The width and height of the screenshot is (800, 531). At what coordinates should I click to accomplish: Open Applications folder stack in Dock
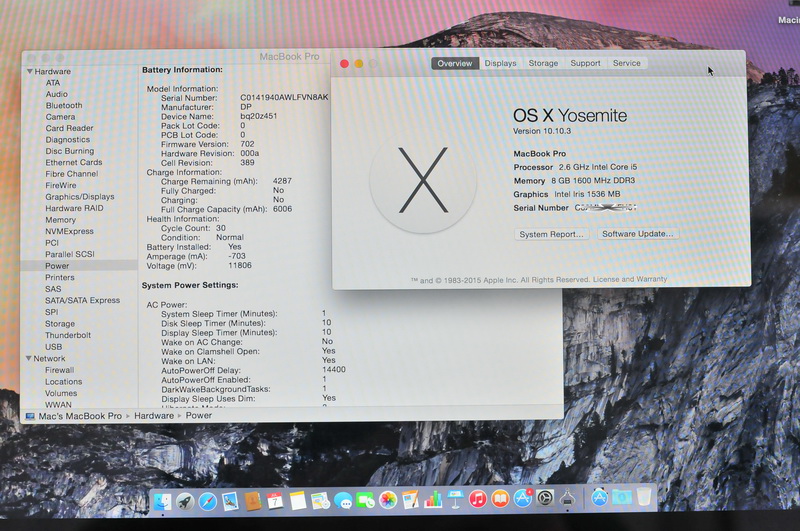click(x=599, y=497)
